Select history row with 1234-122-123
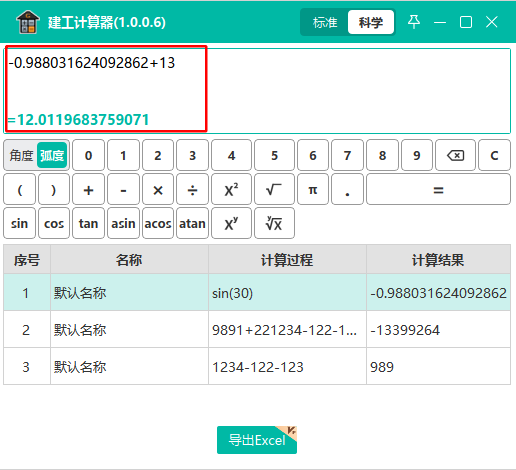This screenshot has width=516, height=470. tap(257, 366)
